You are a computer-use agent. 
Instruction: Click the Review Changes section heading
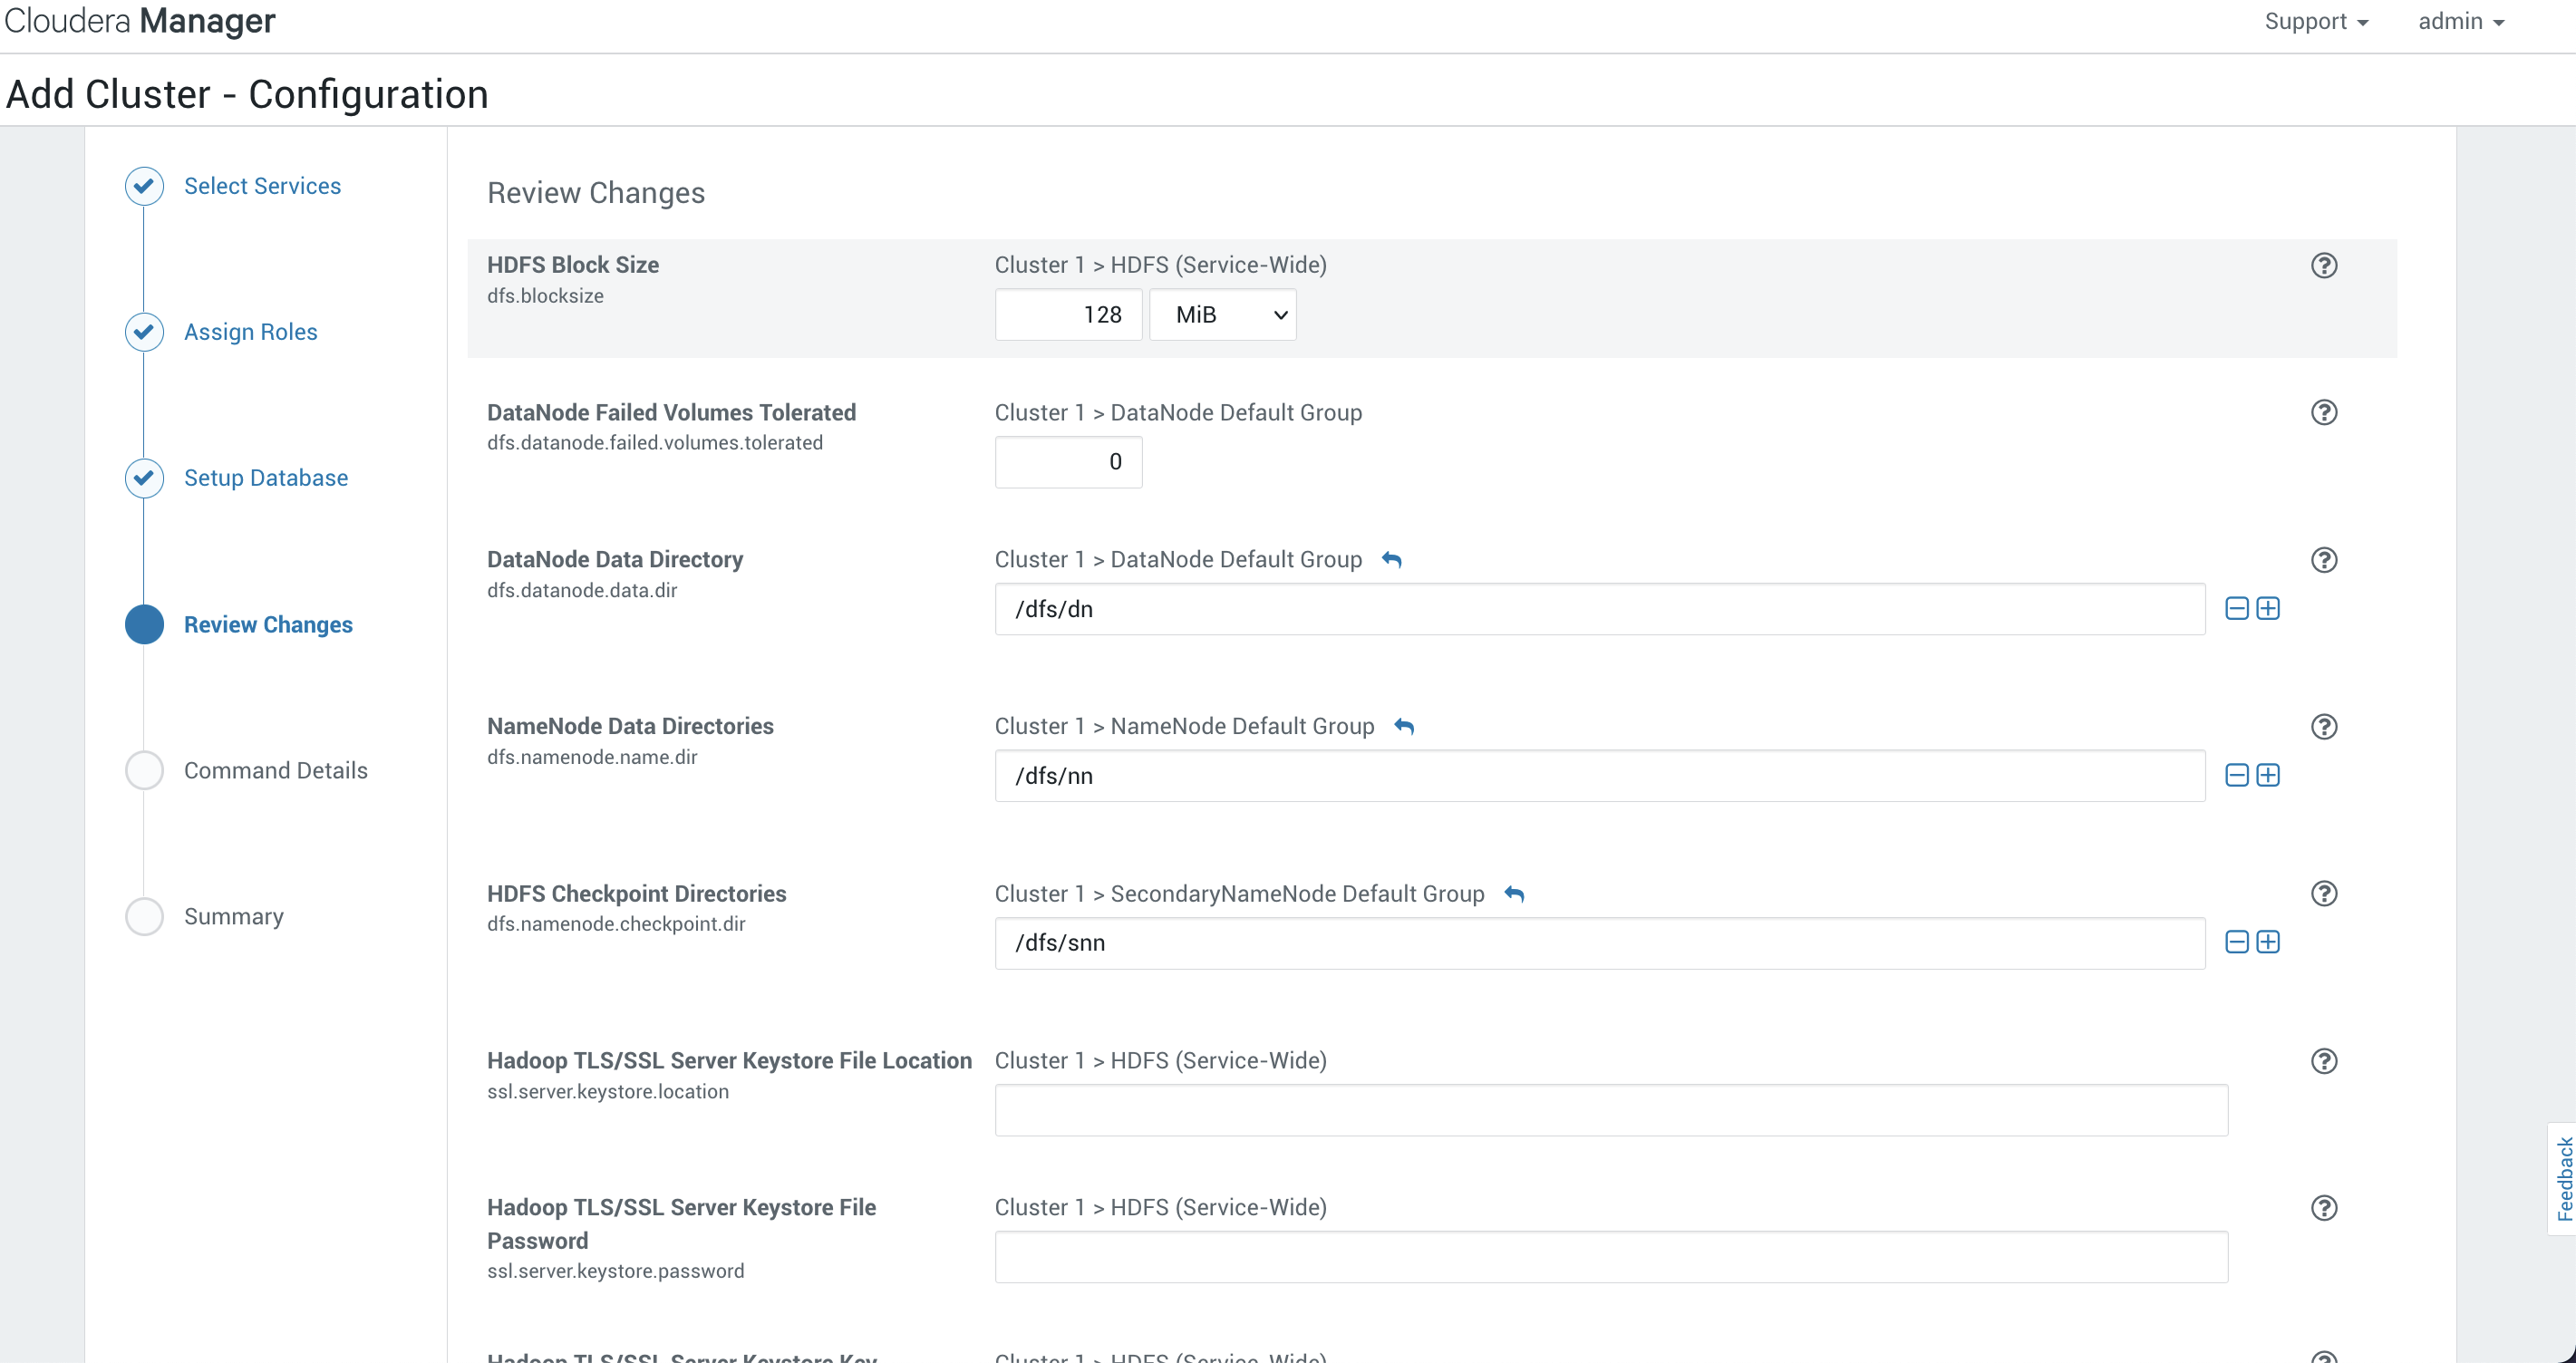[x=596, y=193]
